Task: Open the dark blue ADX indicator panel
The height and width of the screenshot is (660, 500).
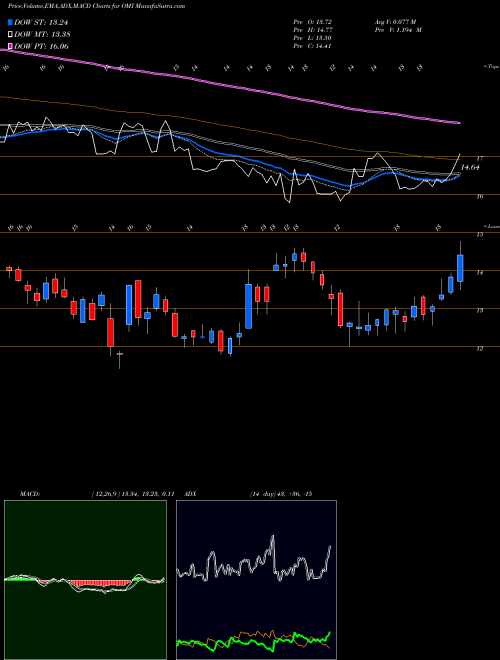Action: 256,580
